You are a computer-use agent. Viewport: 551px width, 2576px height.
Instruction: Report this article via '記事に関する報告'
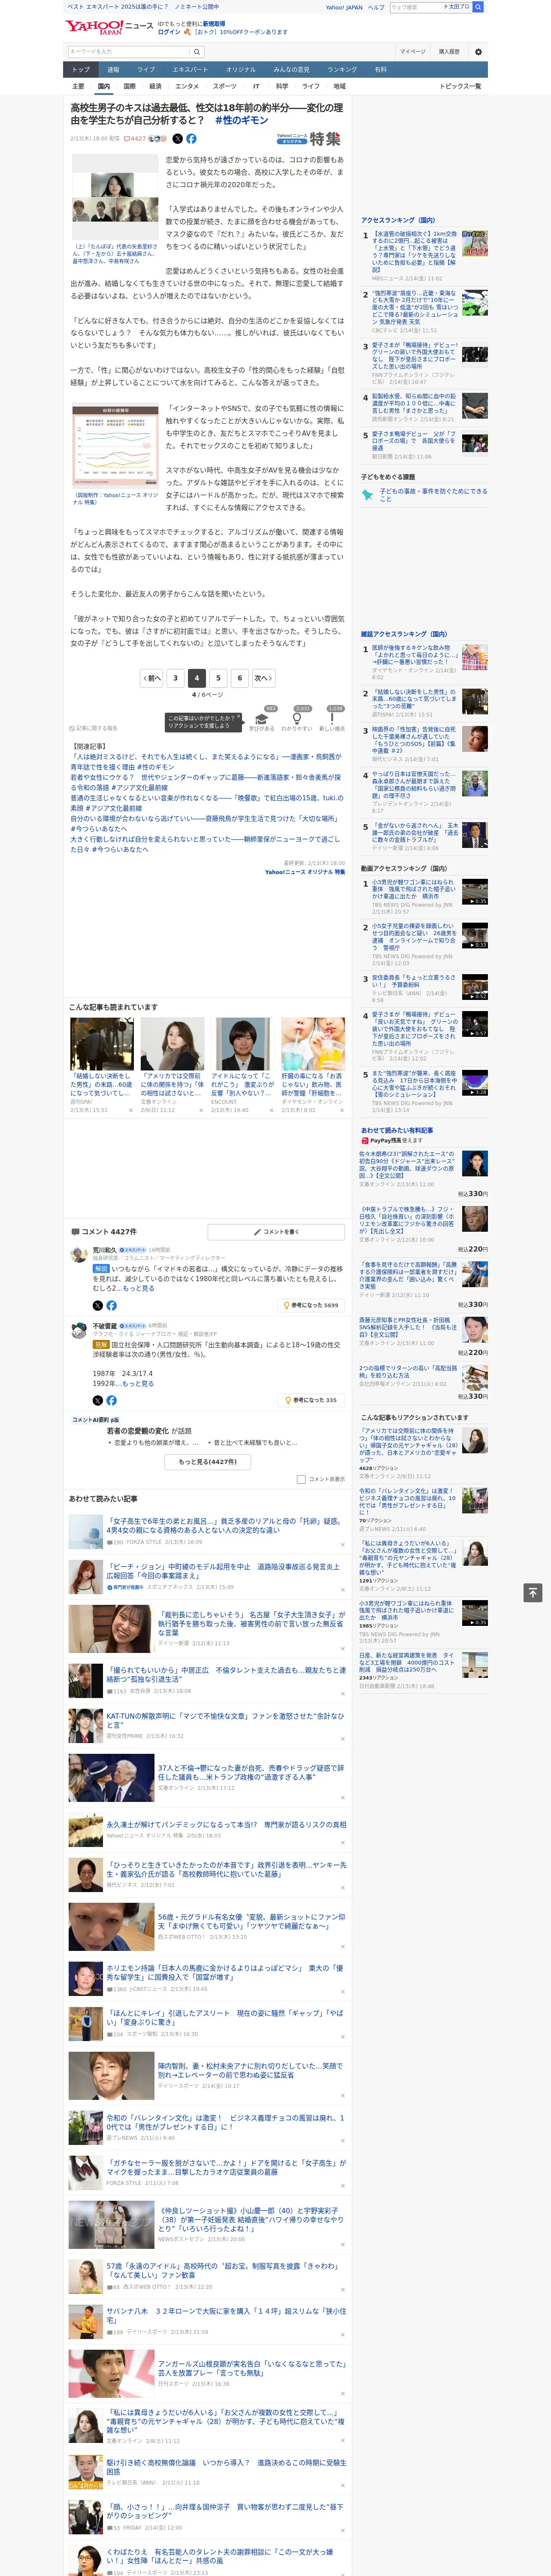click(93, 728)
